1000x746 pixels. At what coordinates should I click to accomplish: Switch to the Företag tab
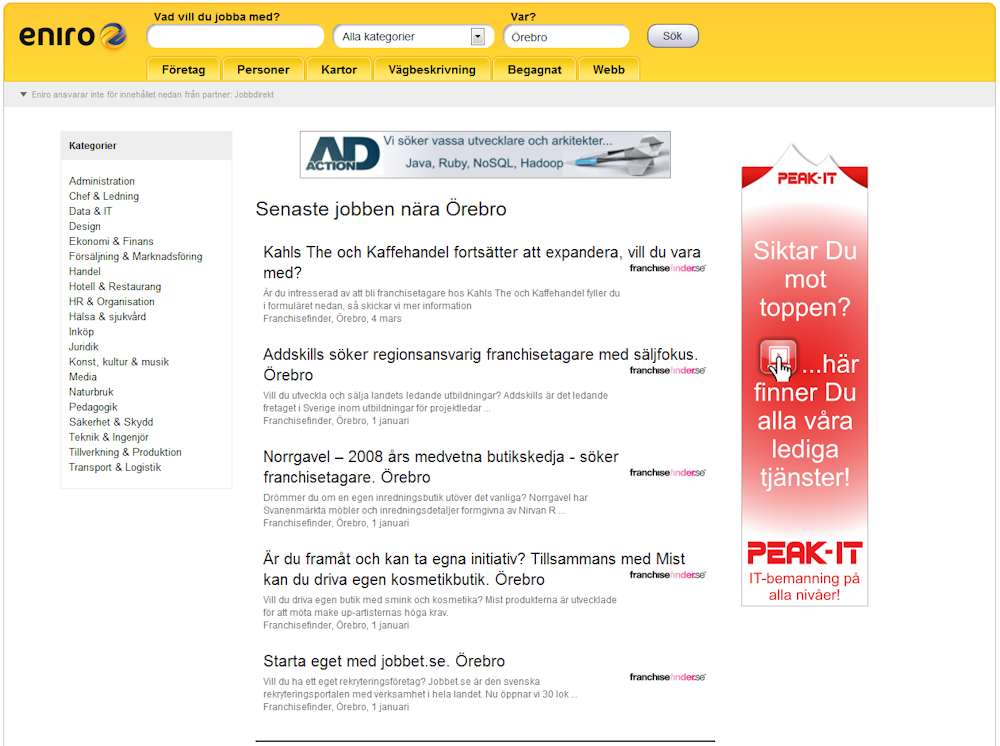coord(183,69)
